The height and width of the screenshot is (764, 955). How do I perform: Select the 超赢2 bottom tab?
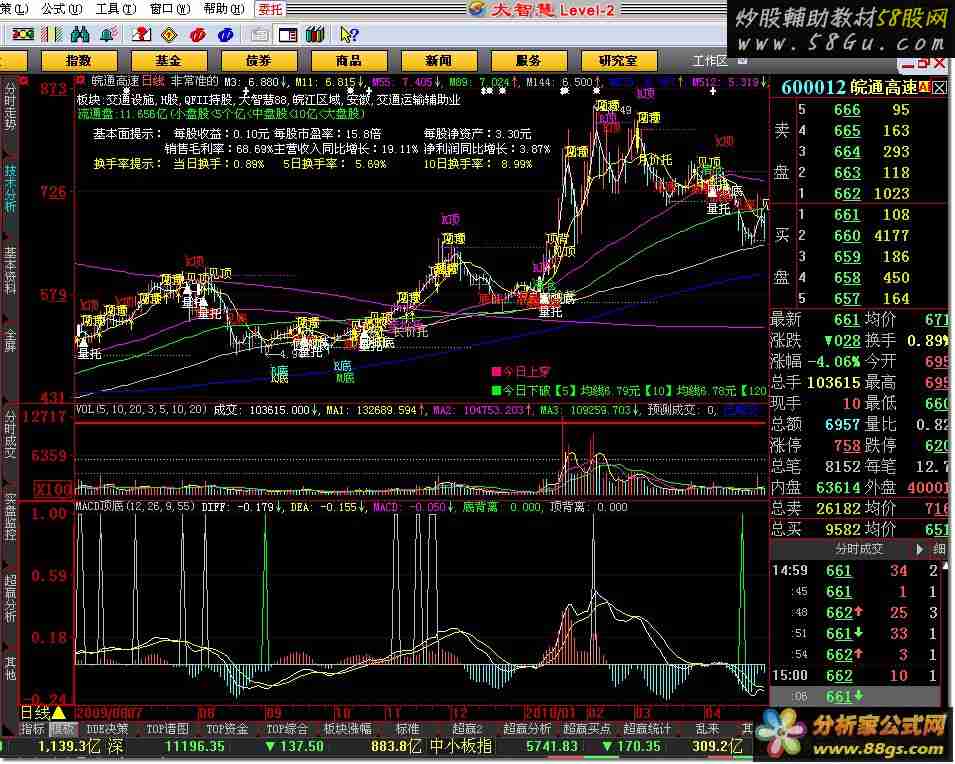point(467,729)
